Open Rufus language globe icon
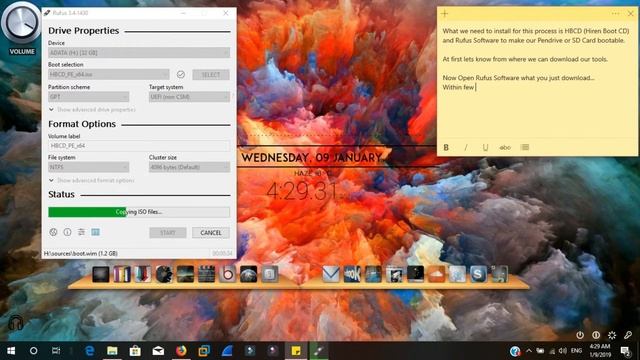Screen dimensions: 640x360 [53, 232]
